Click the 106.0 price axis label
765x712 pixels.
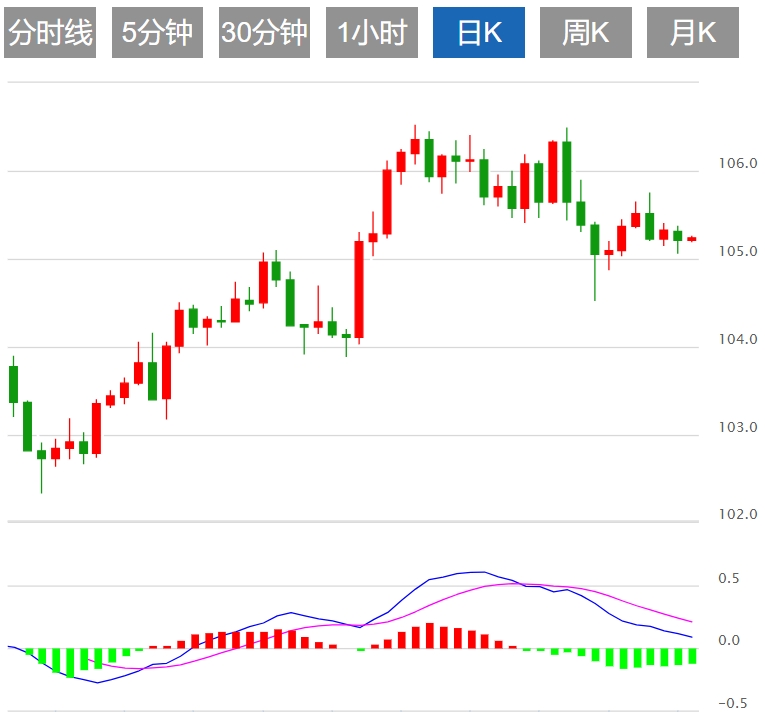(x=738, y=163)
